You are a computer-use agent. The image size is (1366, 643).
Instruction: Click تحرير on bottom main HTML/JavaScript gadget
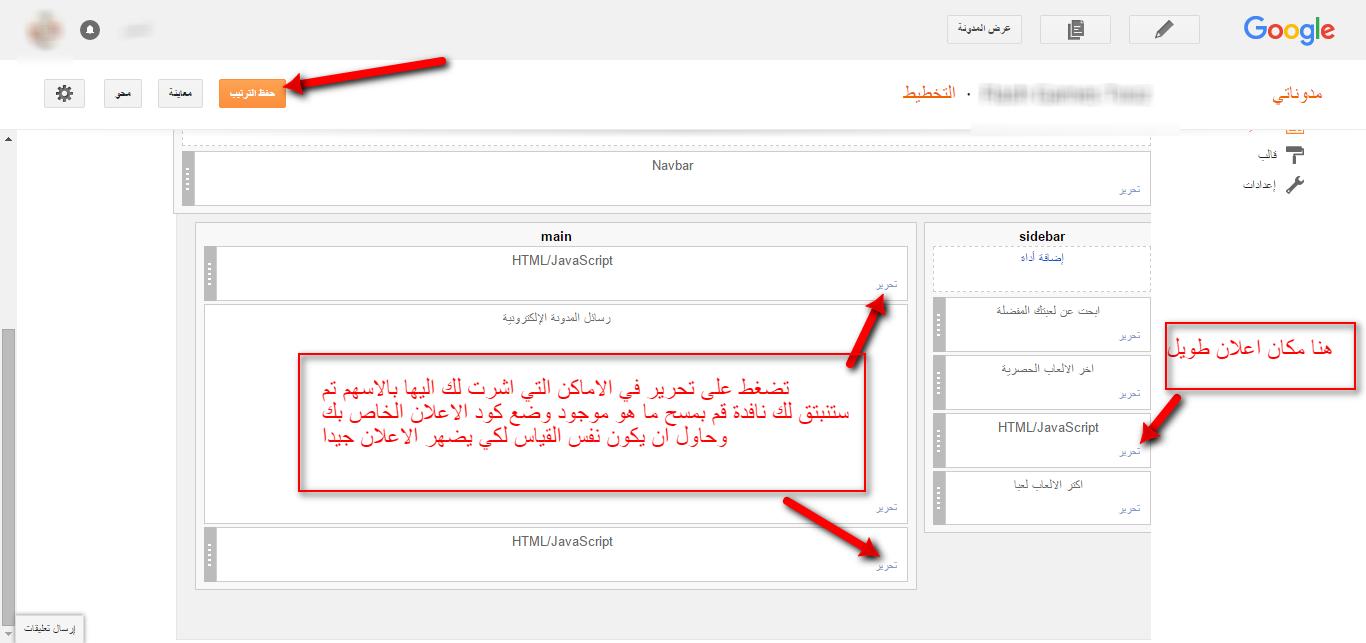(886, 566)
